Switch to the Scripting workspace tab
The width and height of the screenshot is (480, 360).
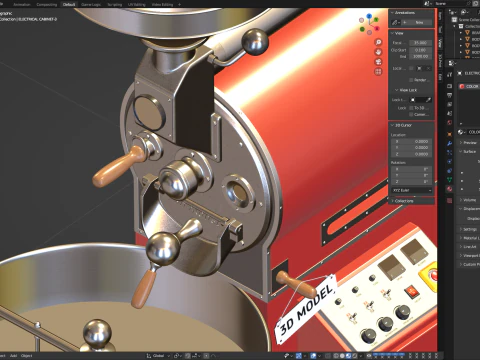pyautogui.click(x=114, y=5)
